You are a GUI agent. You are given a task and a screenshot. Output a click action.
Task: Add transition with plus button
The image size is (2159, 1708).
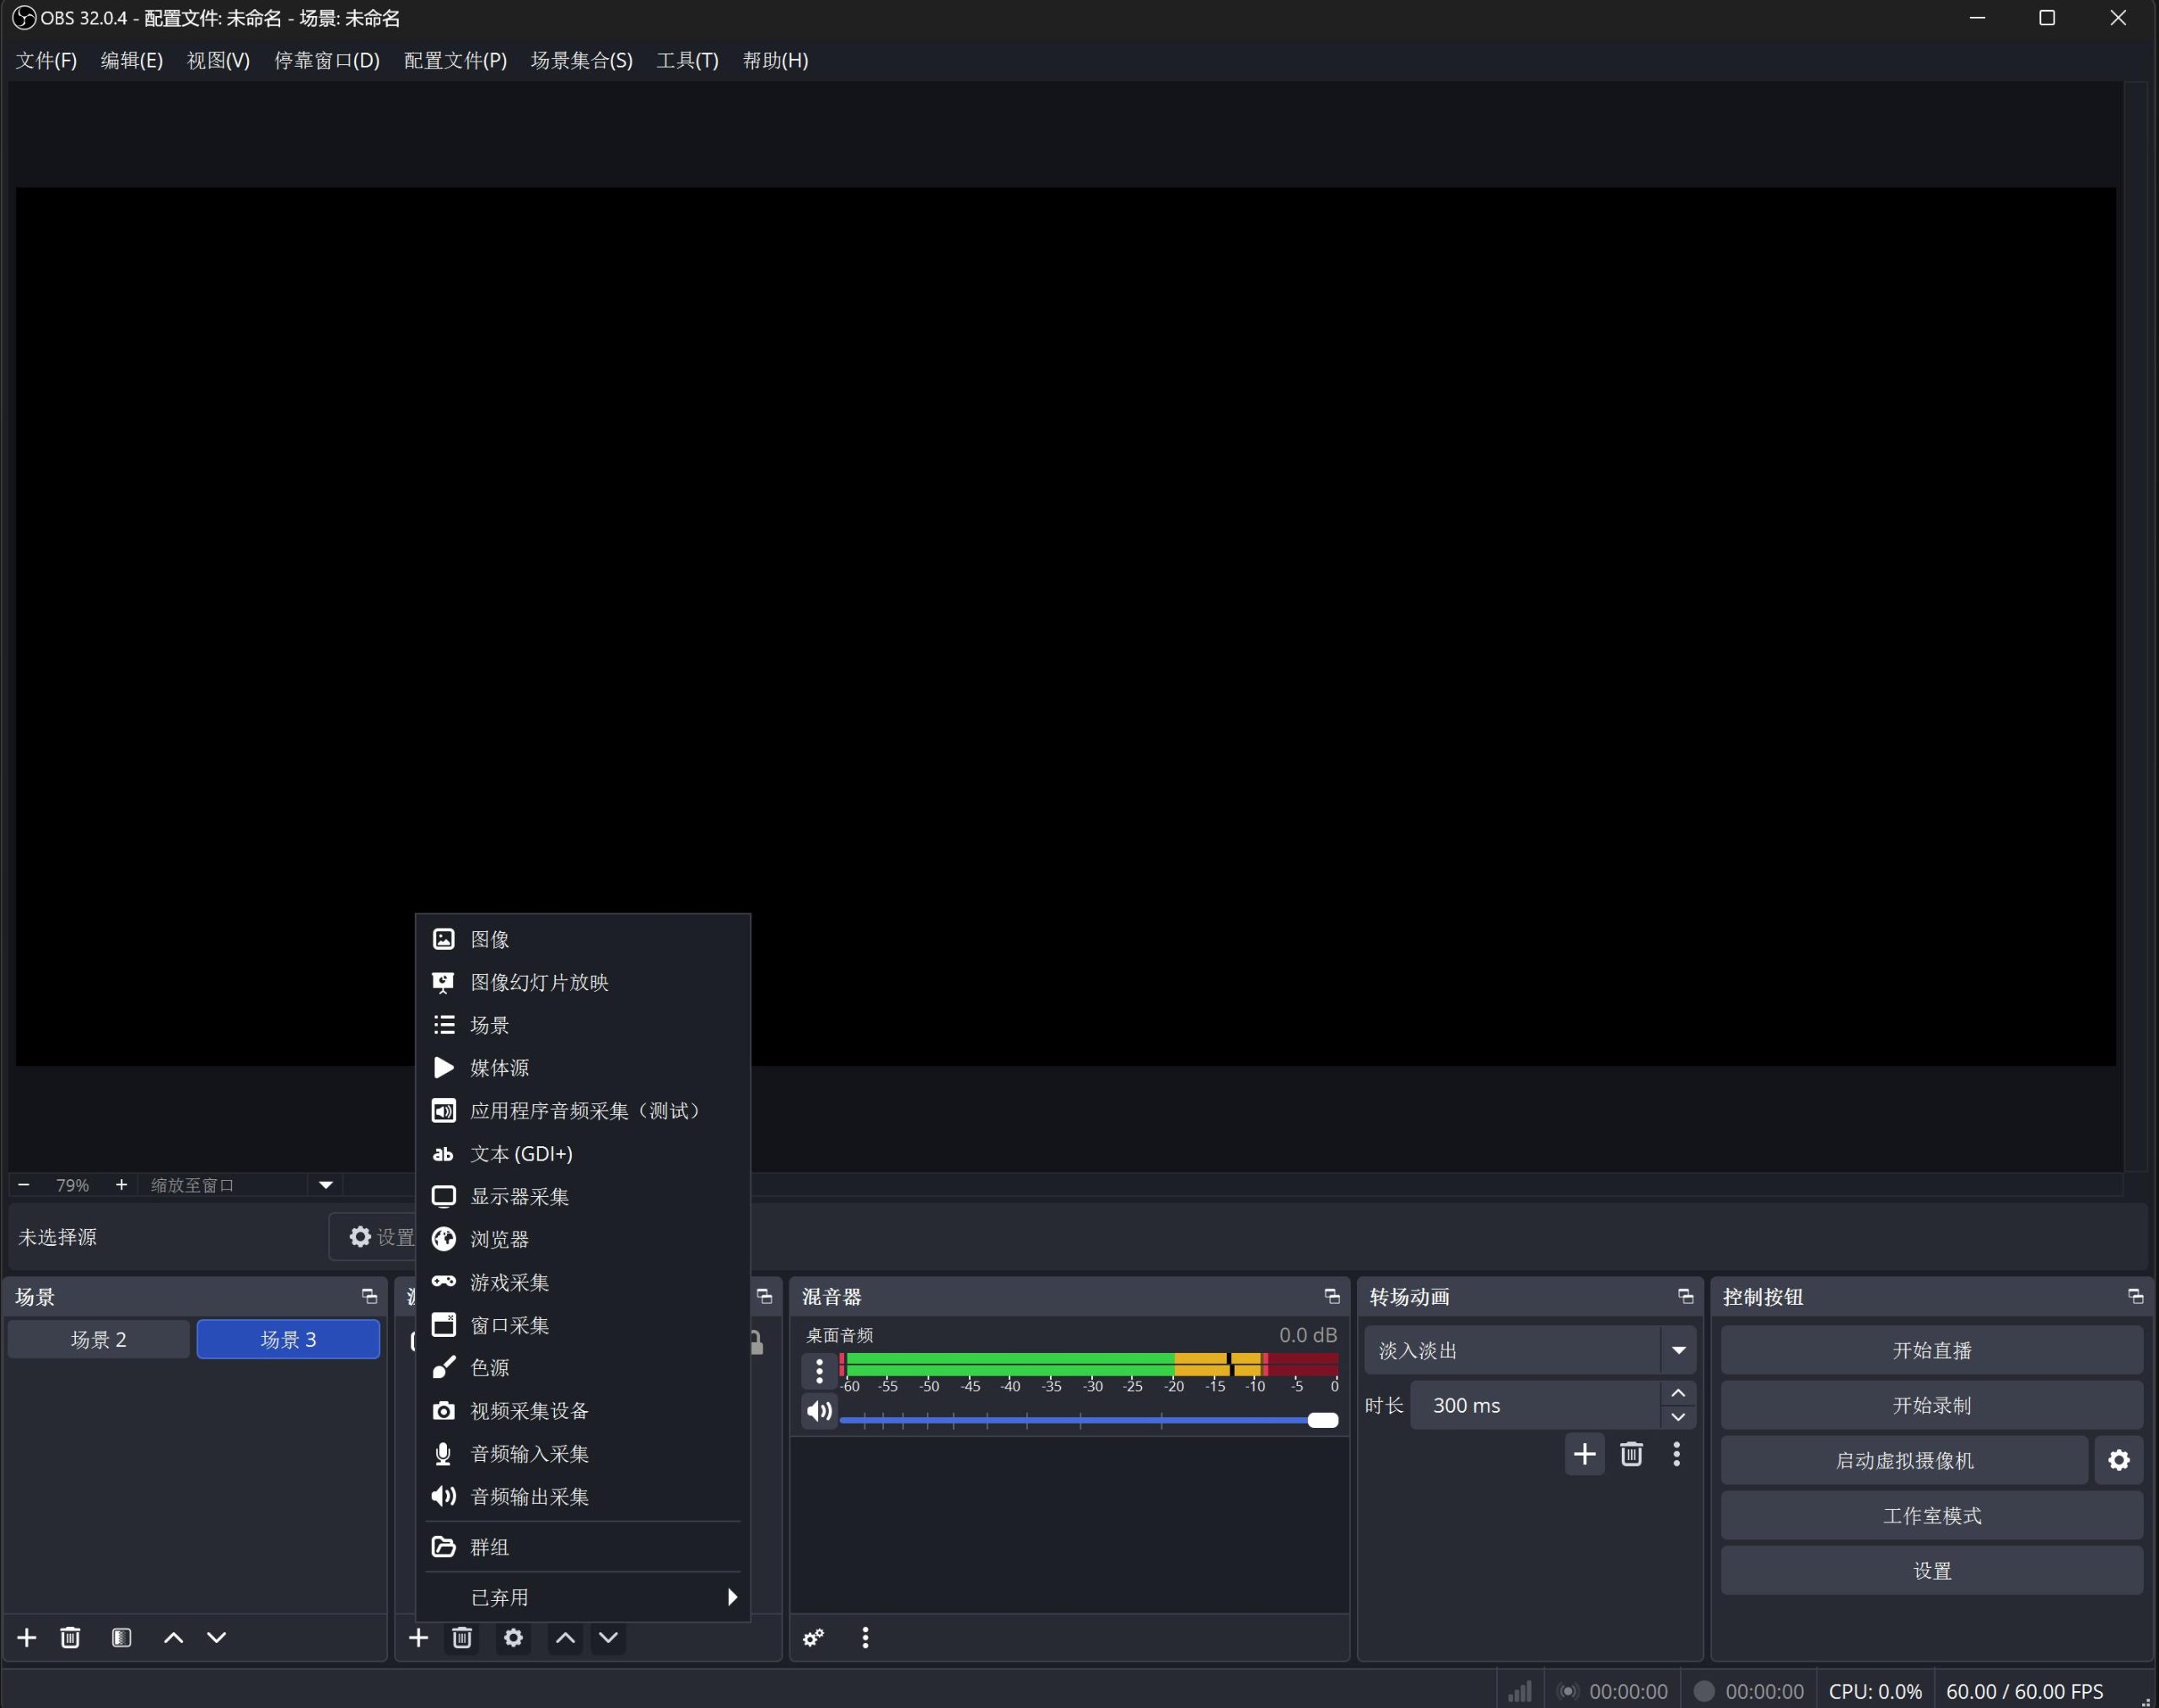tap(1584, 1454)
